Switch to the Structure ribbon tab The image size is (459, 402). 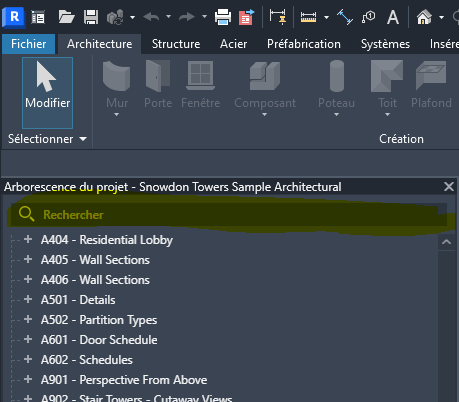(176, 44)
